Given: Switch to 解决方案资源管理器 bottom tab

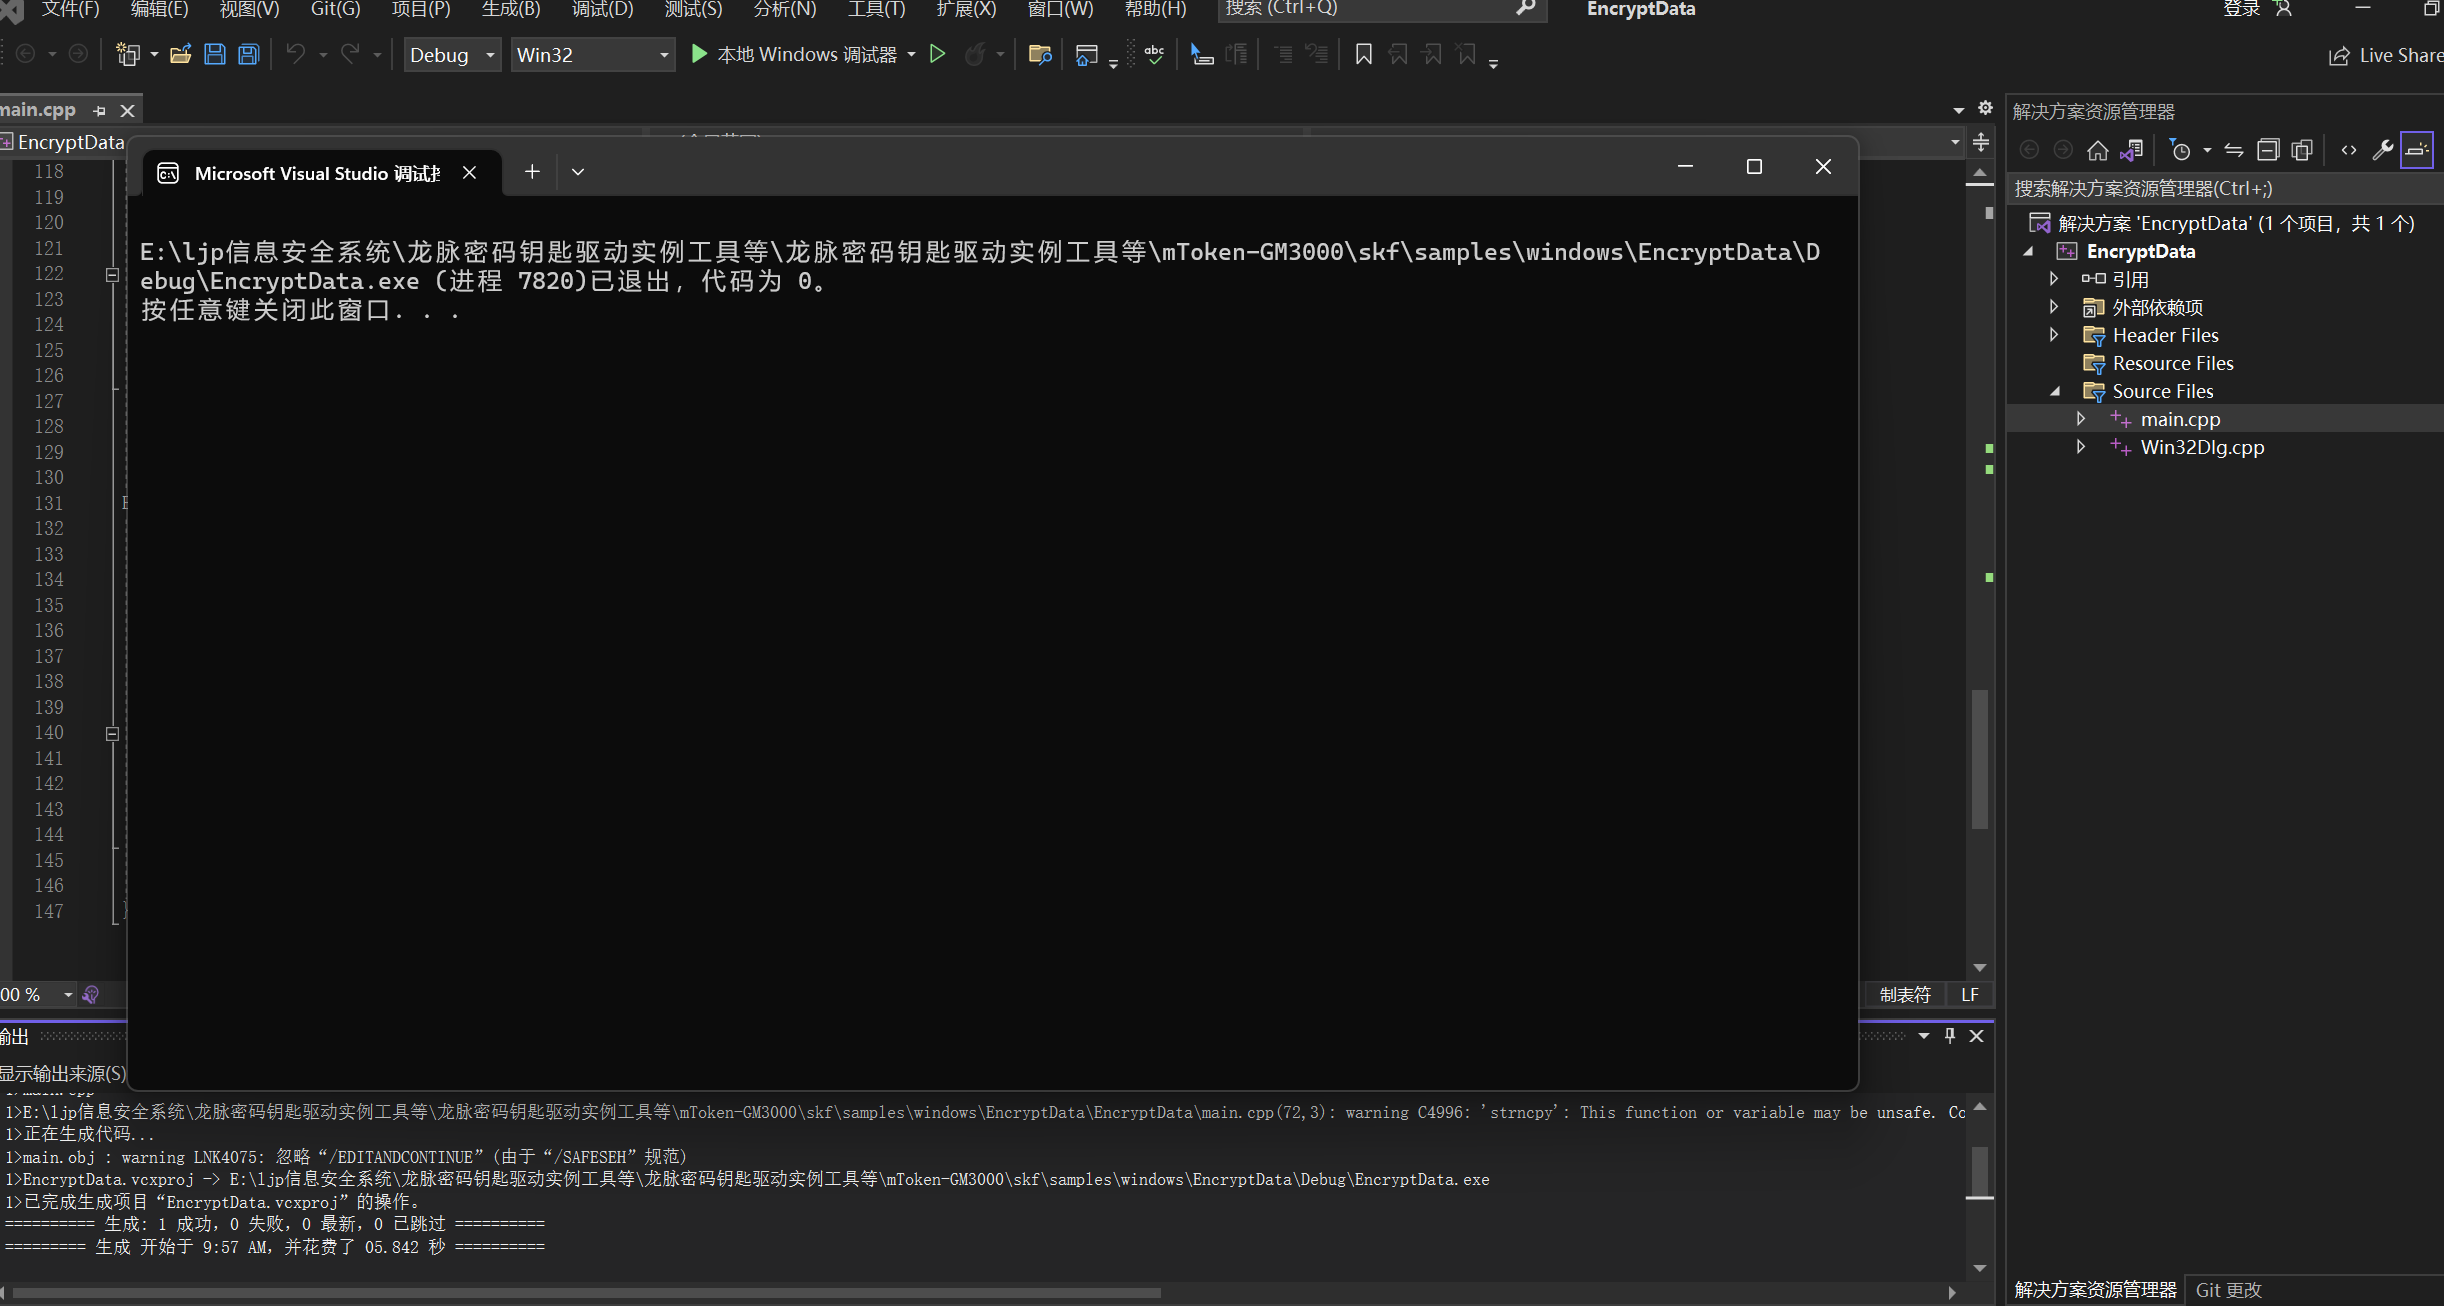Looking at the screenshot, I should (x=2095, y=1290).
